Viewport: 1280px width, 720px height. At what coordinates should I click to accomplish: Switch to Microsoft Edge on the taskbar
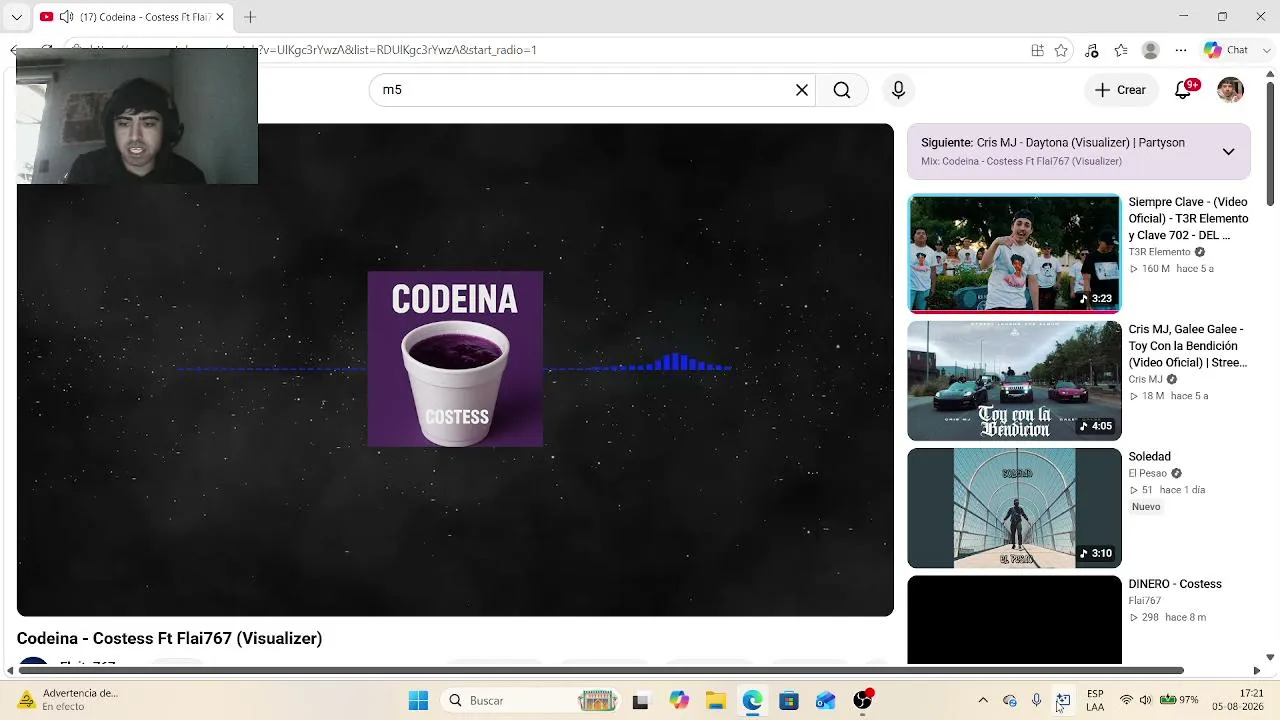[x=752, y=700]
